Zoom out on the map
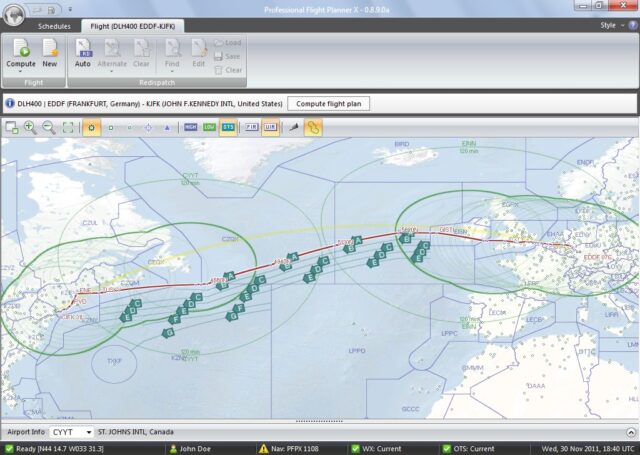640x455 pixels. pyautogui.click(x=48, y=127)
